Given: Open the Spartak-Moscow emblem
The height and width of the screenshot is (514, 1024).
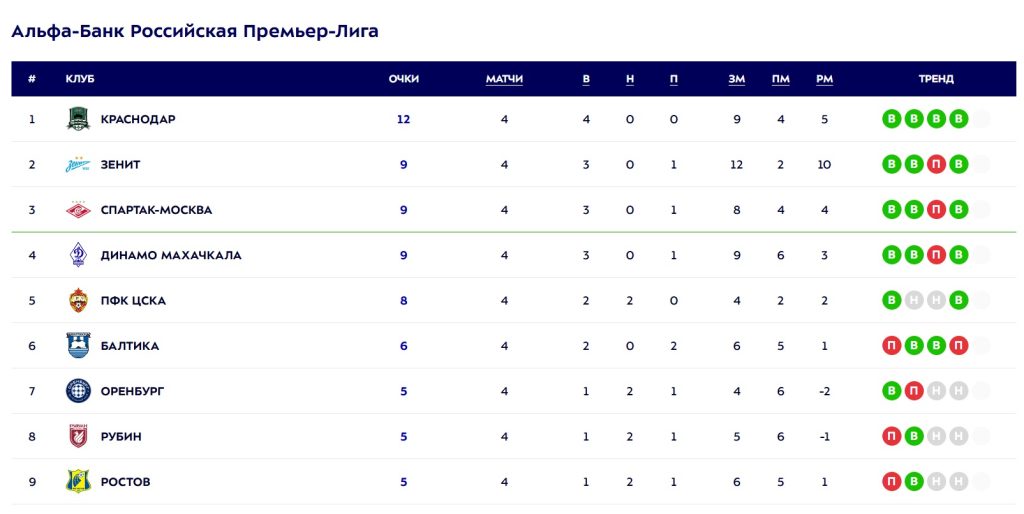Looking at the screenshot, I should point(78,210).
